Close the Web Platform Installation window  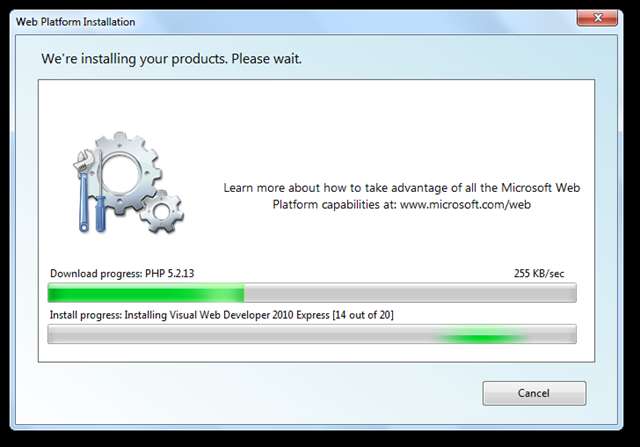pyautogui.click(x=597, y=18)
